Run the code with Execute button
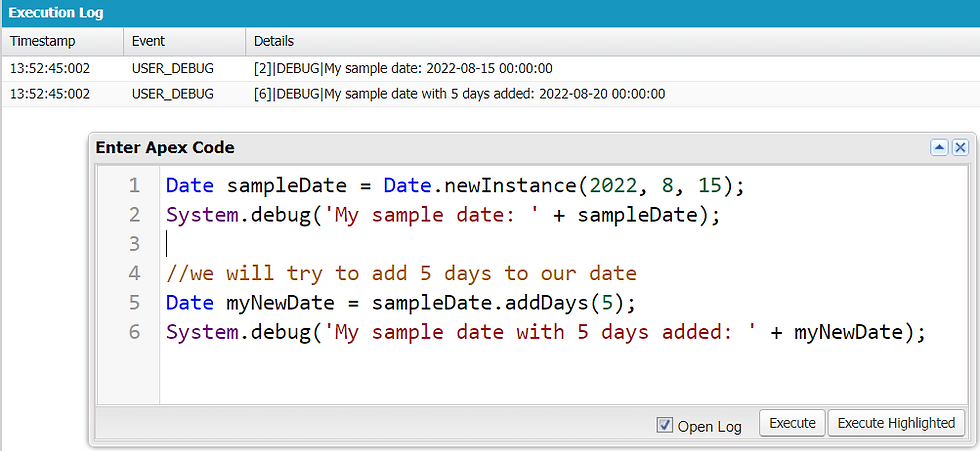This screenshot has height=451, width=980. (792, 423)
